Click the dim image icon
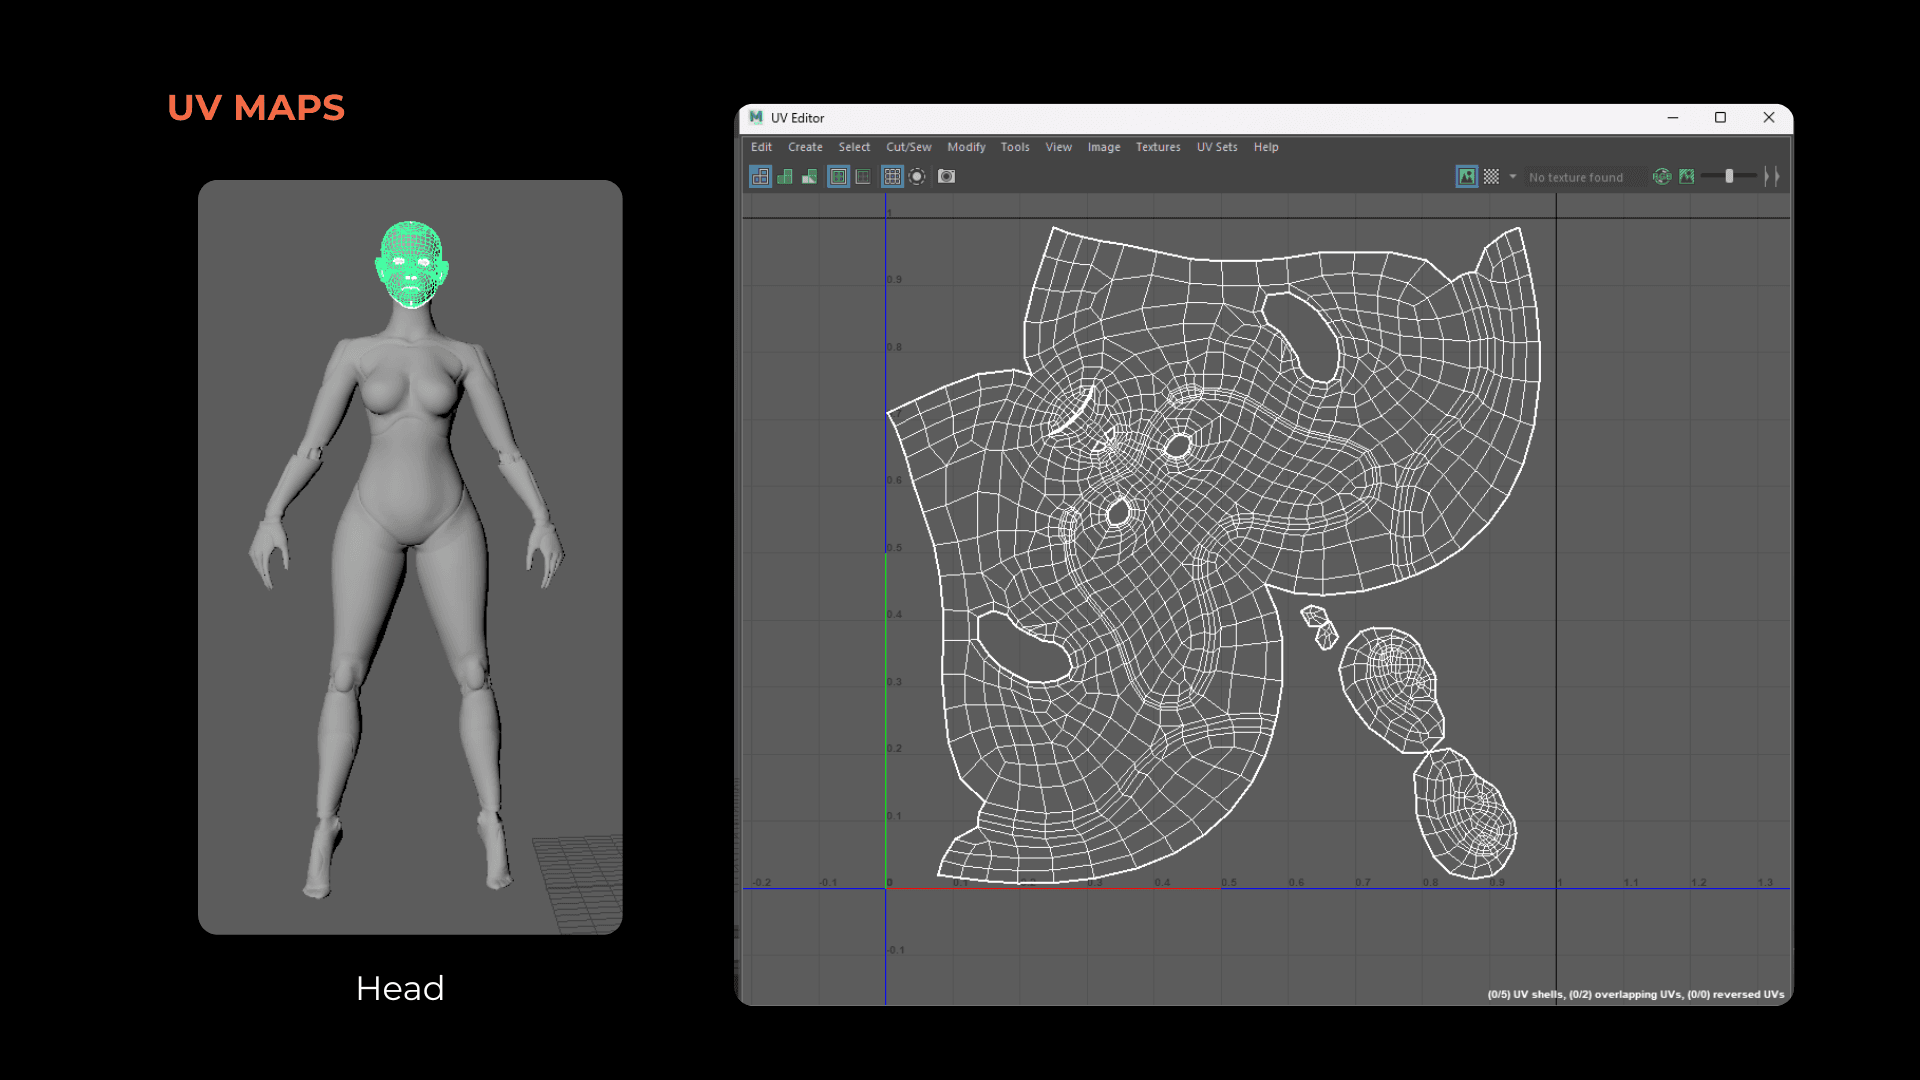This screenshot has width=1920, height=1080. coord(1687,177)
